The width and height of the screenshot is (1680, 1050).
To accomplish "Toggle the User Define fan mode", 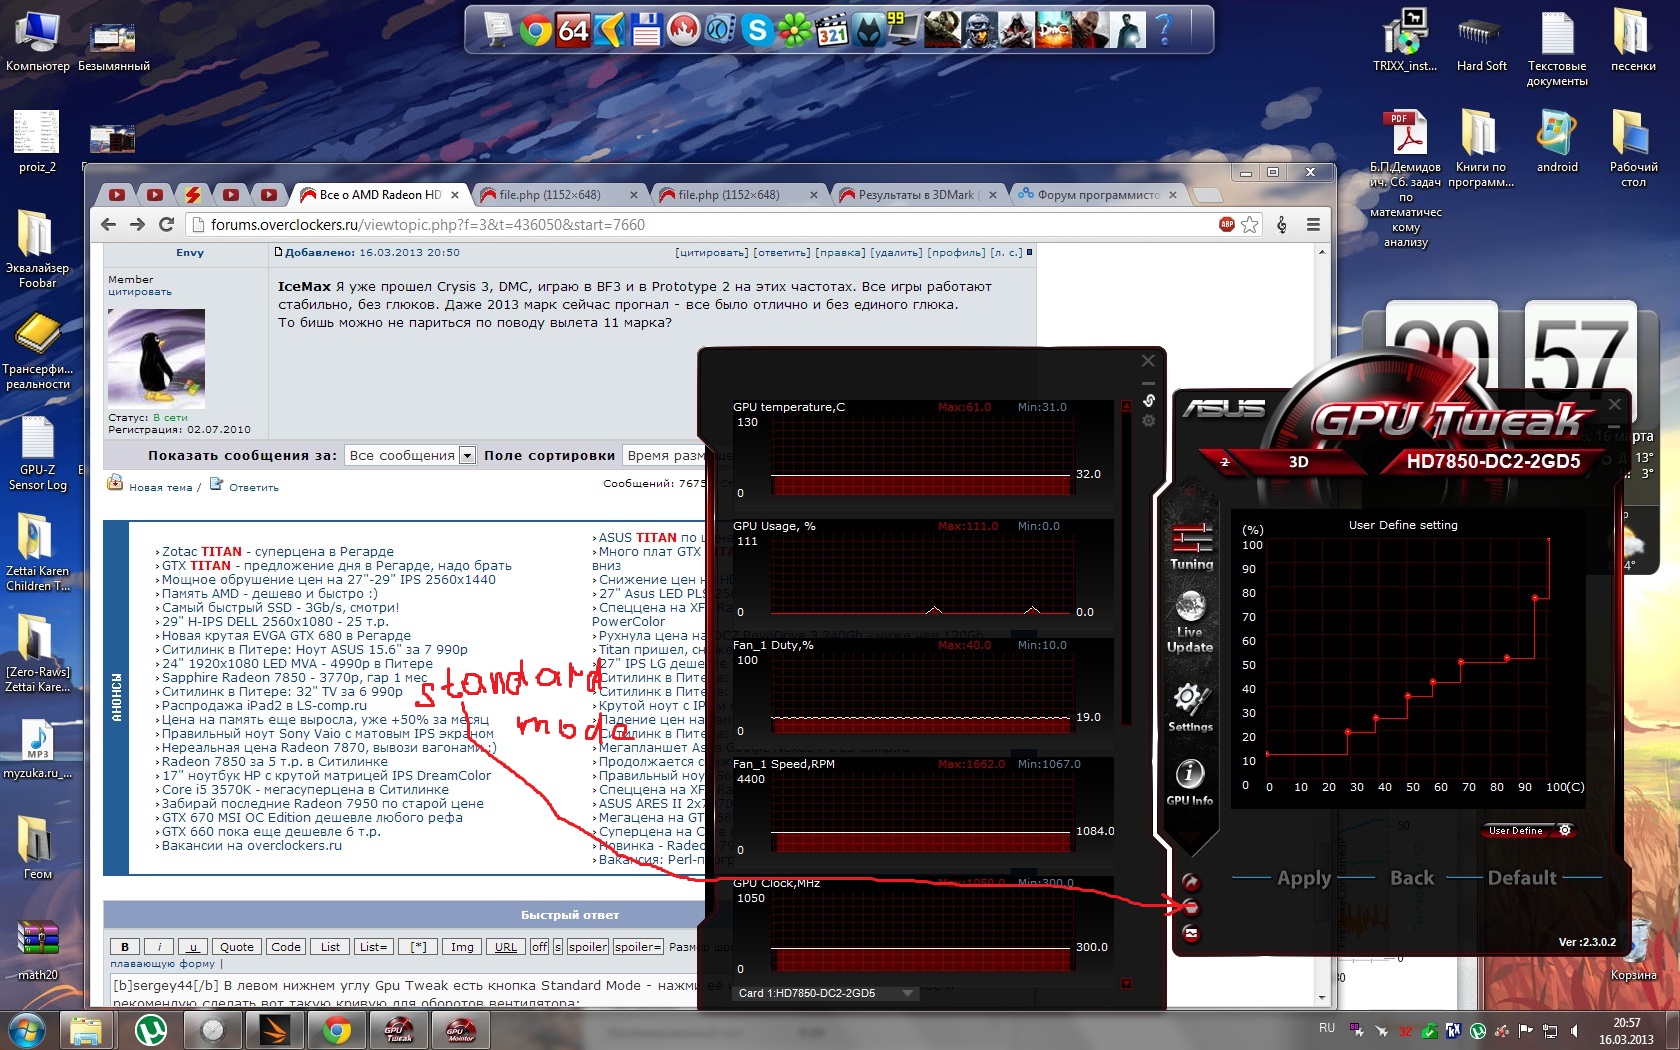I will point(1516,830).
